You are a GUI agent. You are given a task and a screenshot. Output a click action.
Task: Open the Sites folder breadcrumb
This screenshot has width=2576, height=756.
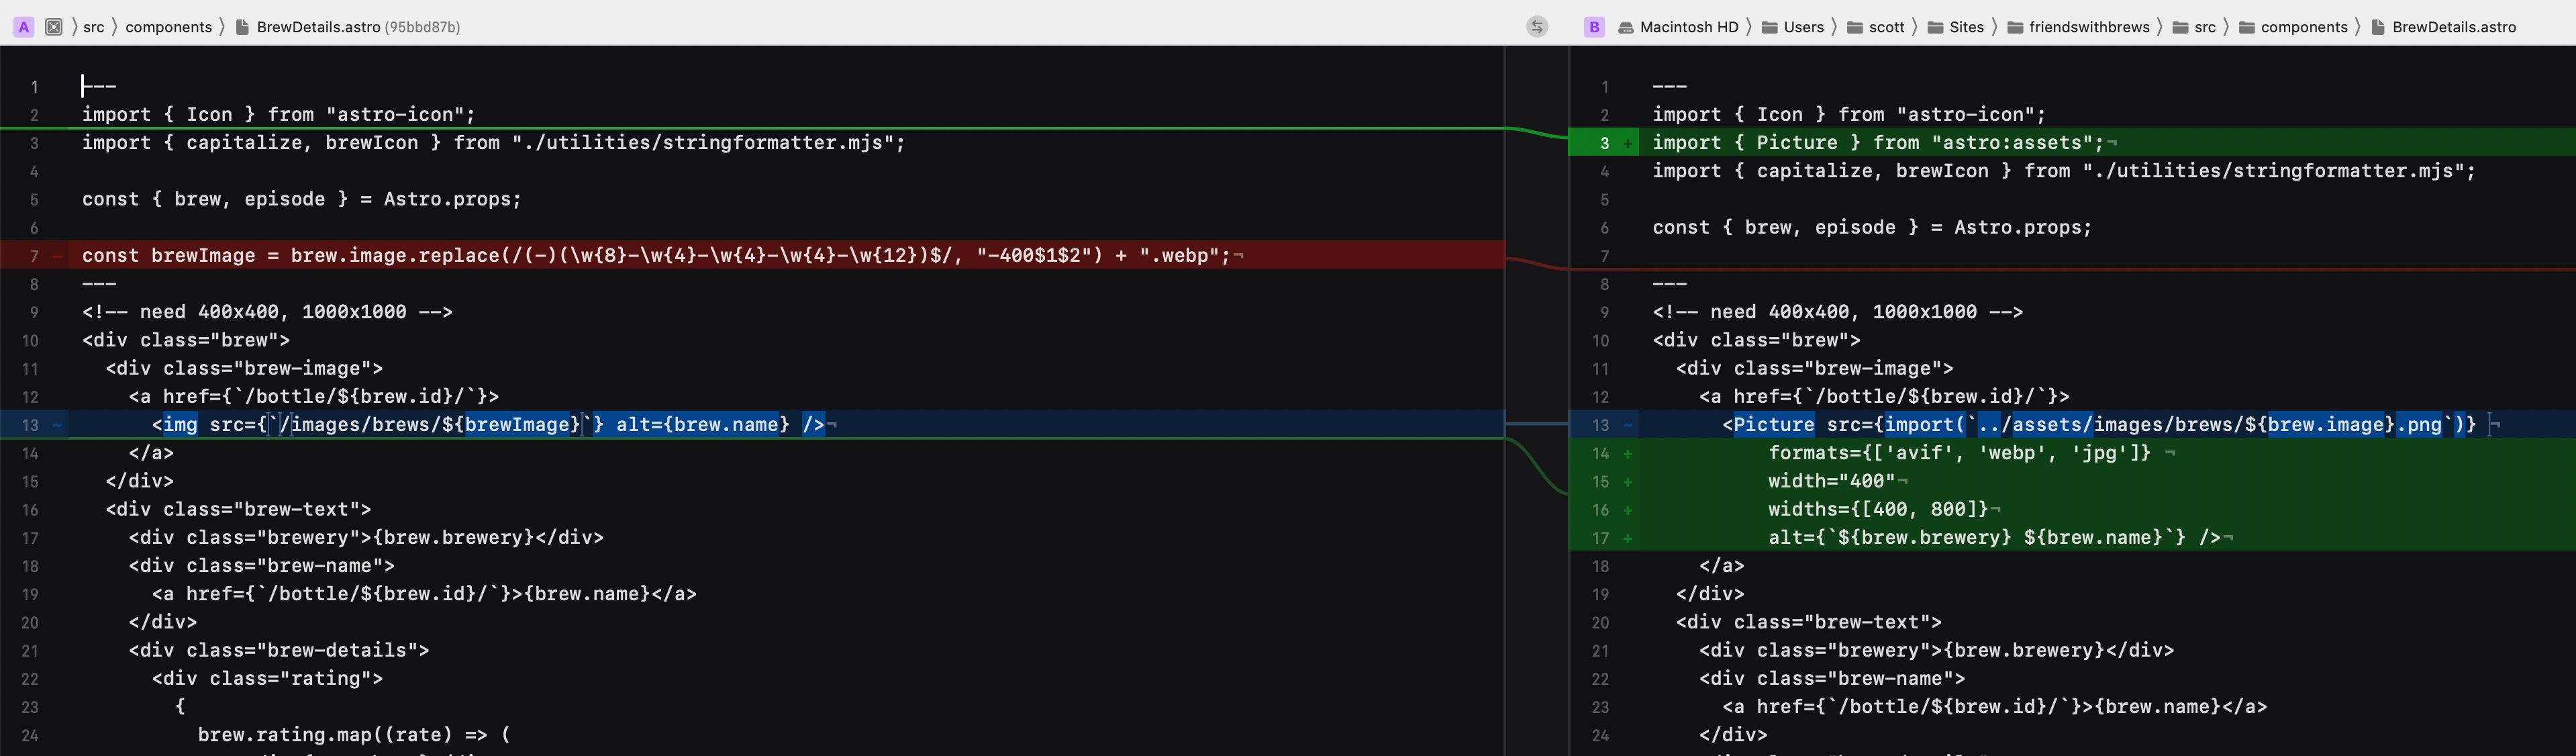[x=1966, y=27]
